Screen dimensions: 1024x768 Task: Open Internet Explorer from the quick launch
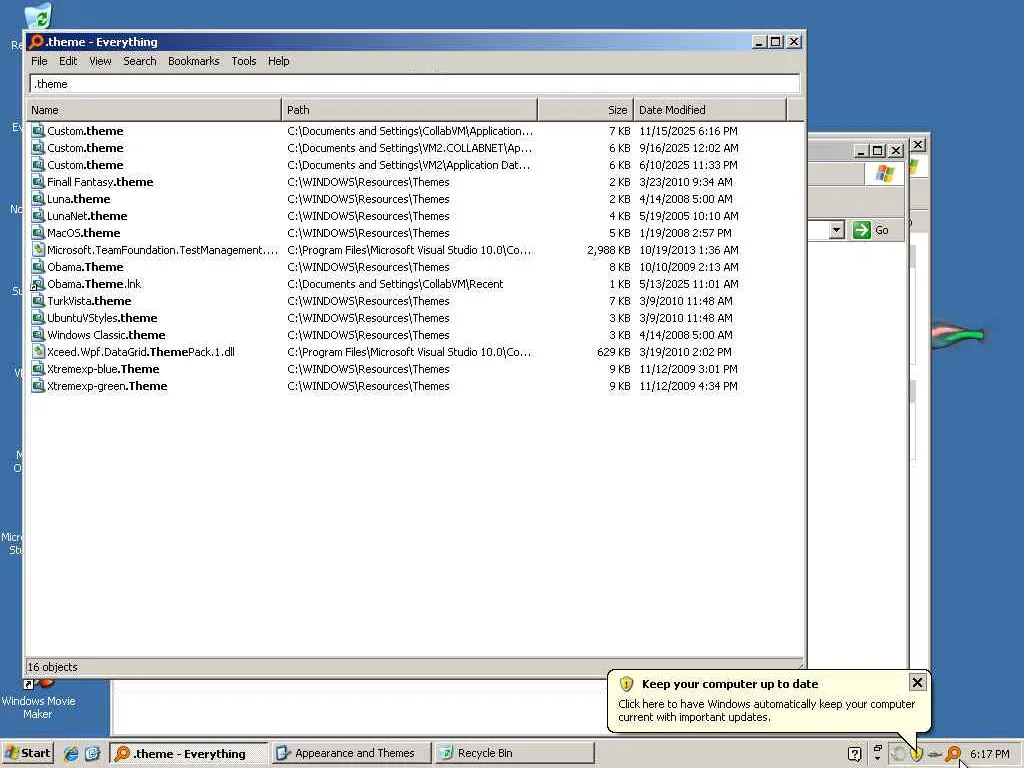point(71,753)
